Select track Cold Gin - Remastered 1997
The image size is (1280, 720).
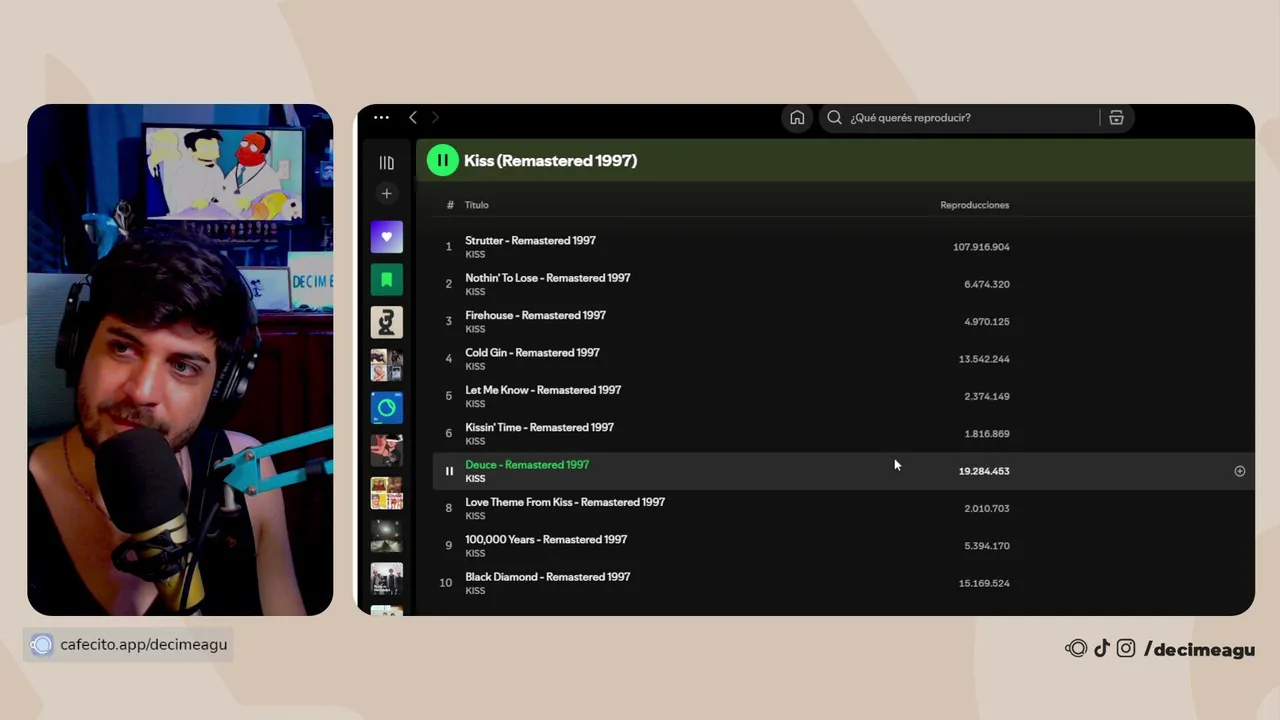pyautogui.click(x=532, y=353)
